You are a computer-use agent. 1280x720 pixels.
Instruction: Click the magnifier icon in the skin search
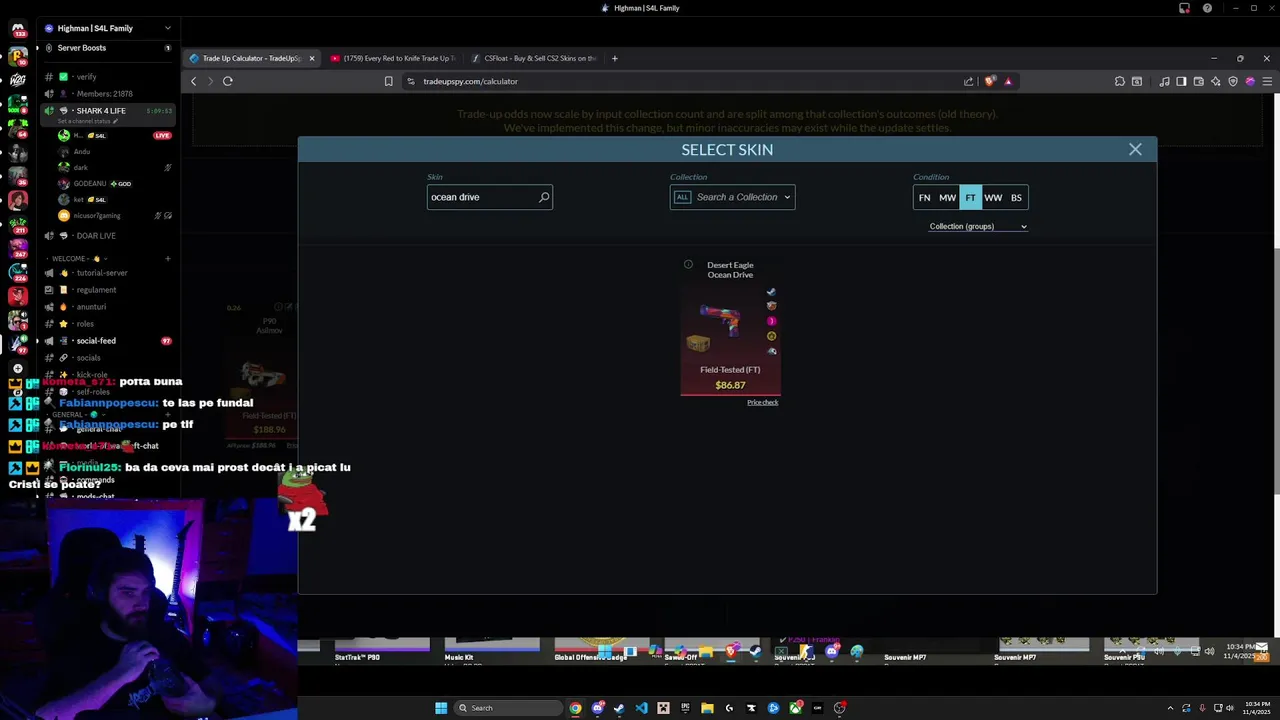[544, 197]
